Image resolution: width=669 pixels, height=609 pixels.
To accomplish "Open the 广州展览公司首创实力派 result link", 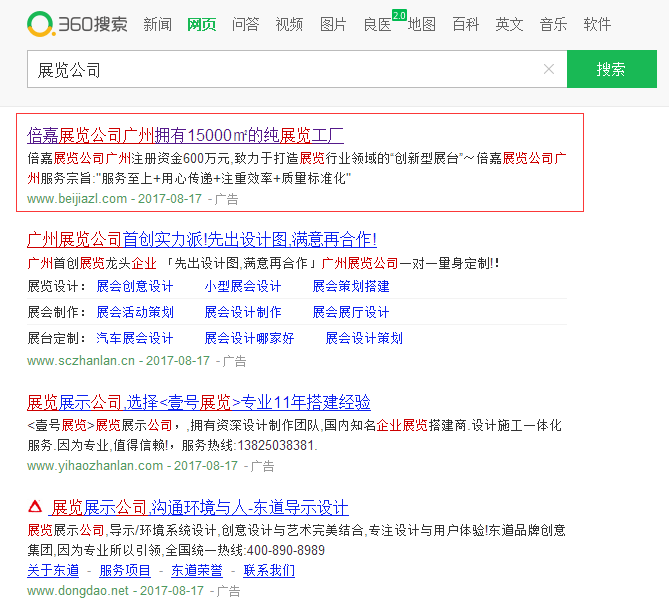I will click(202, 239).
